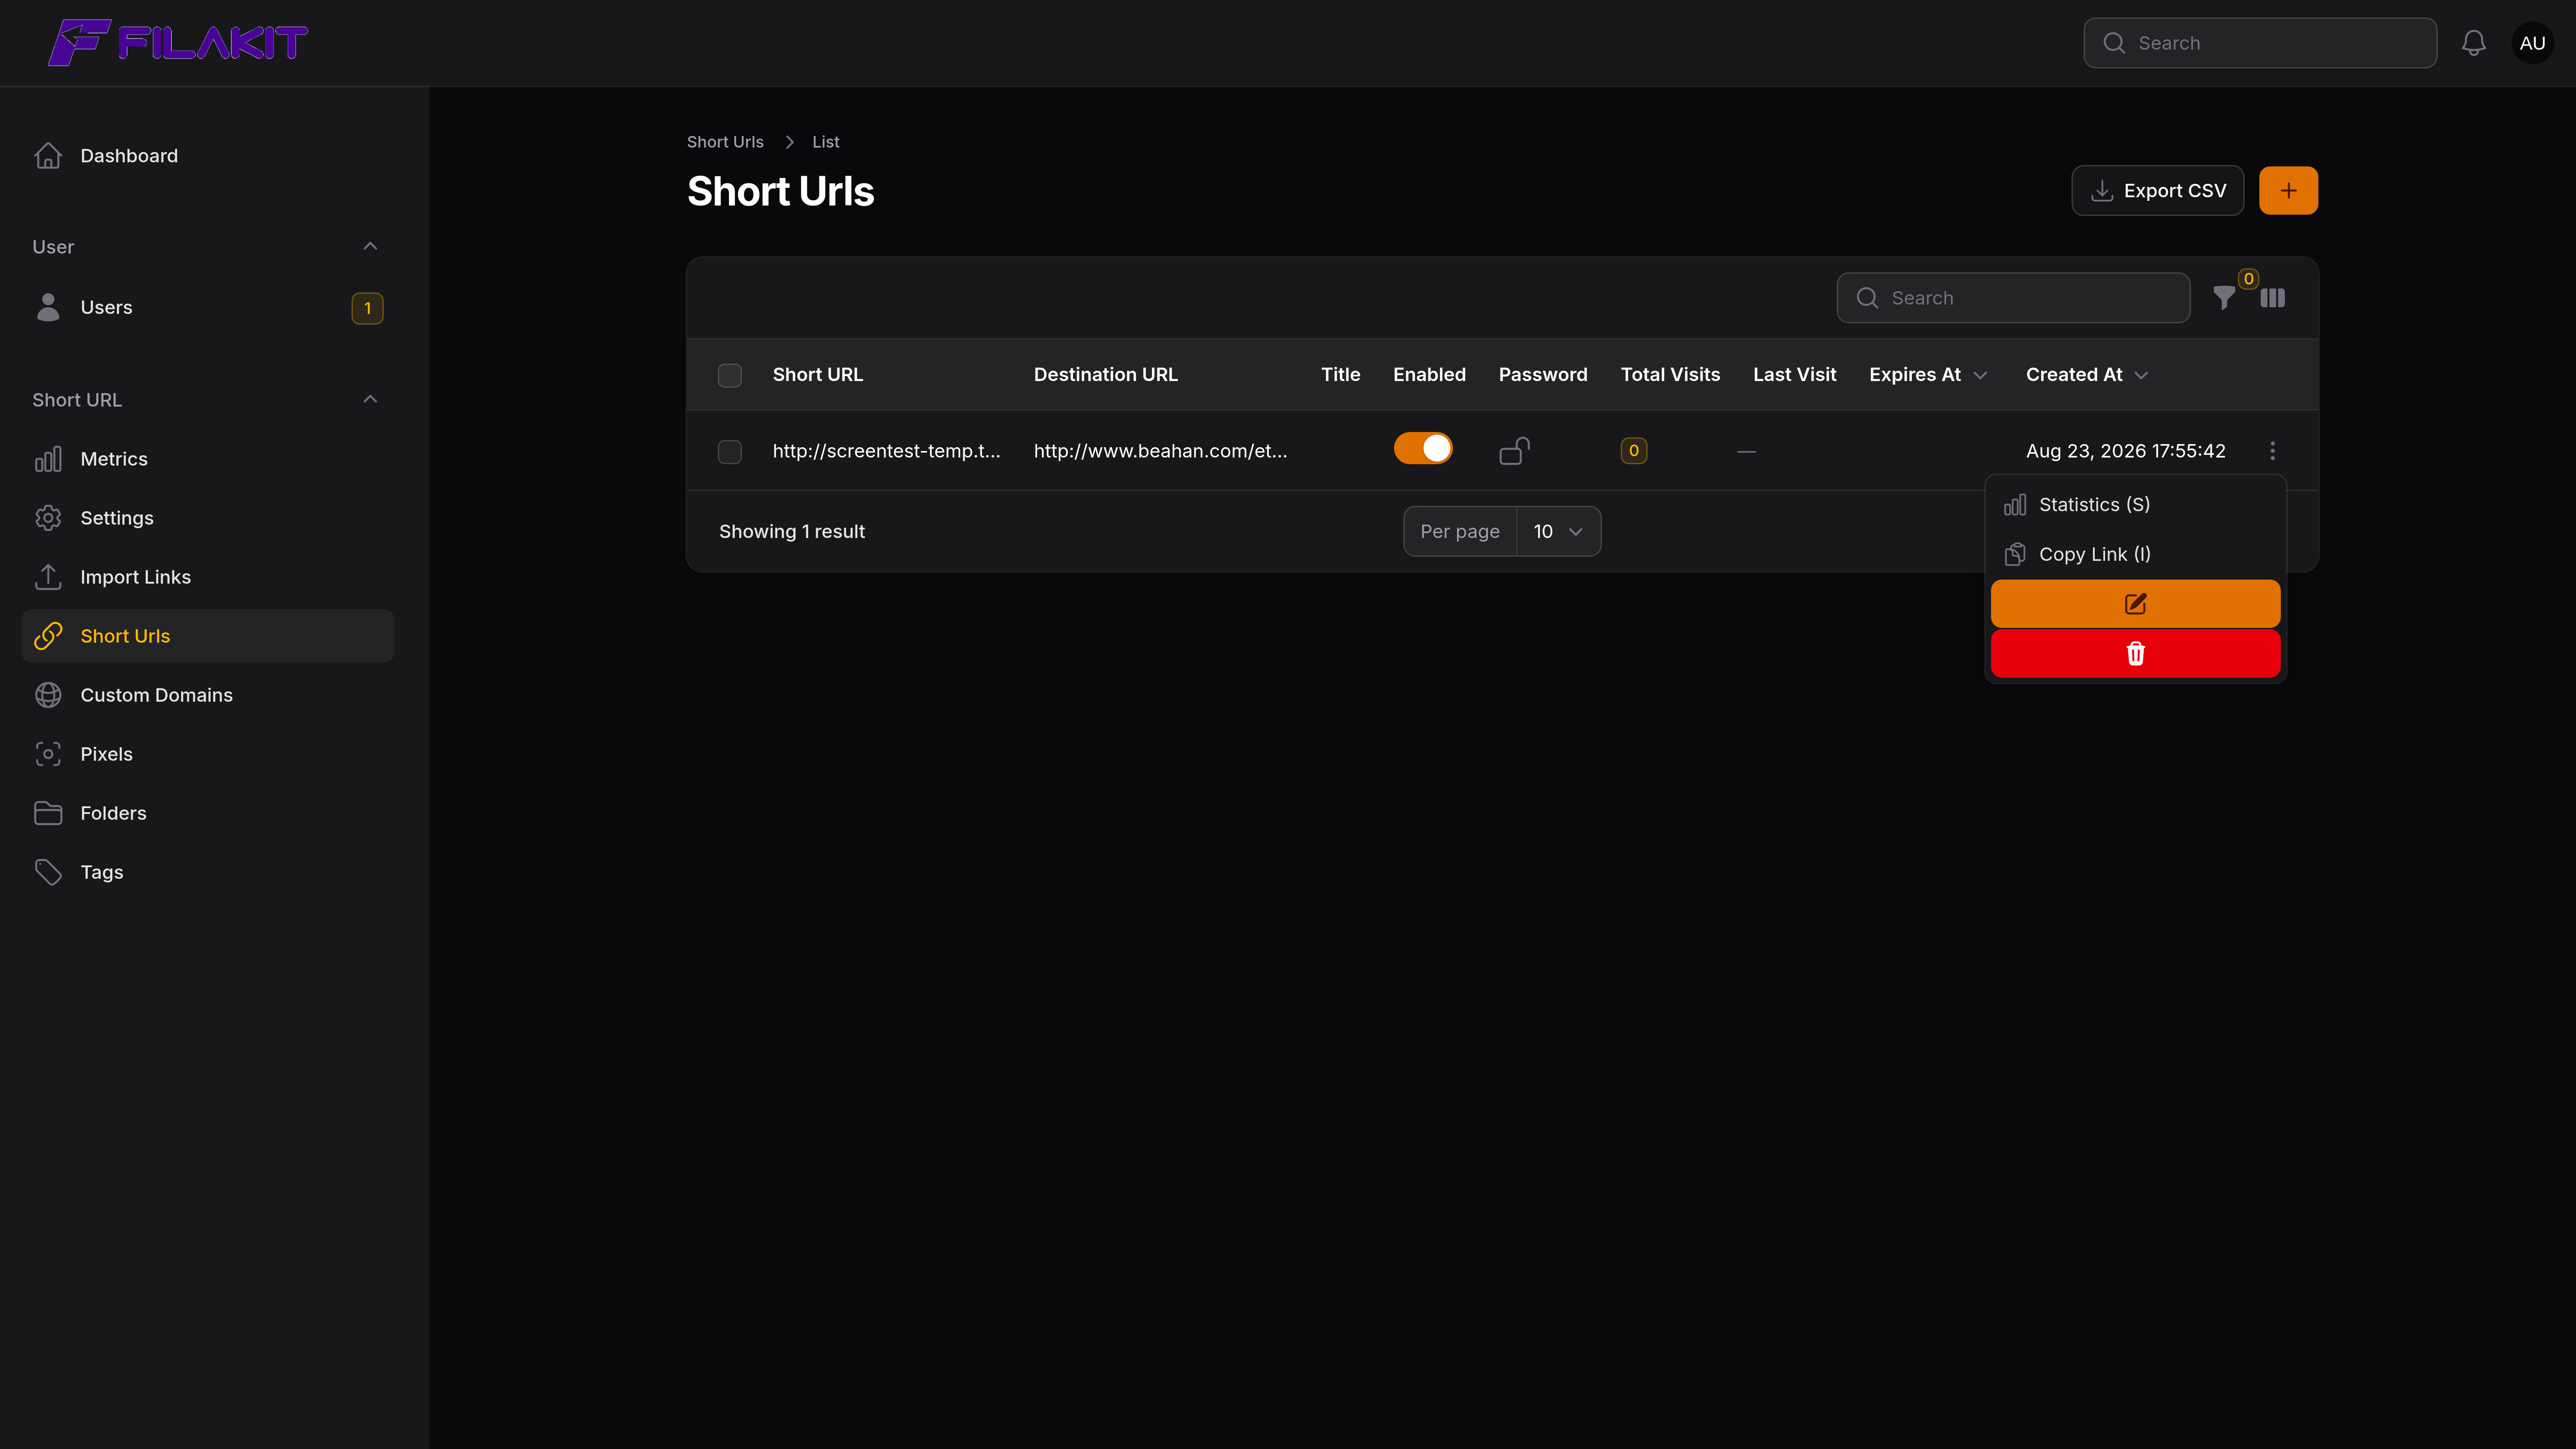Image resolution: width=2576 pixels, height=1449 pixels.
Task: Select the screentest-temp row checkbox
Action: click(x=730, y=452)
